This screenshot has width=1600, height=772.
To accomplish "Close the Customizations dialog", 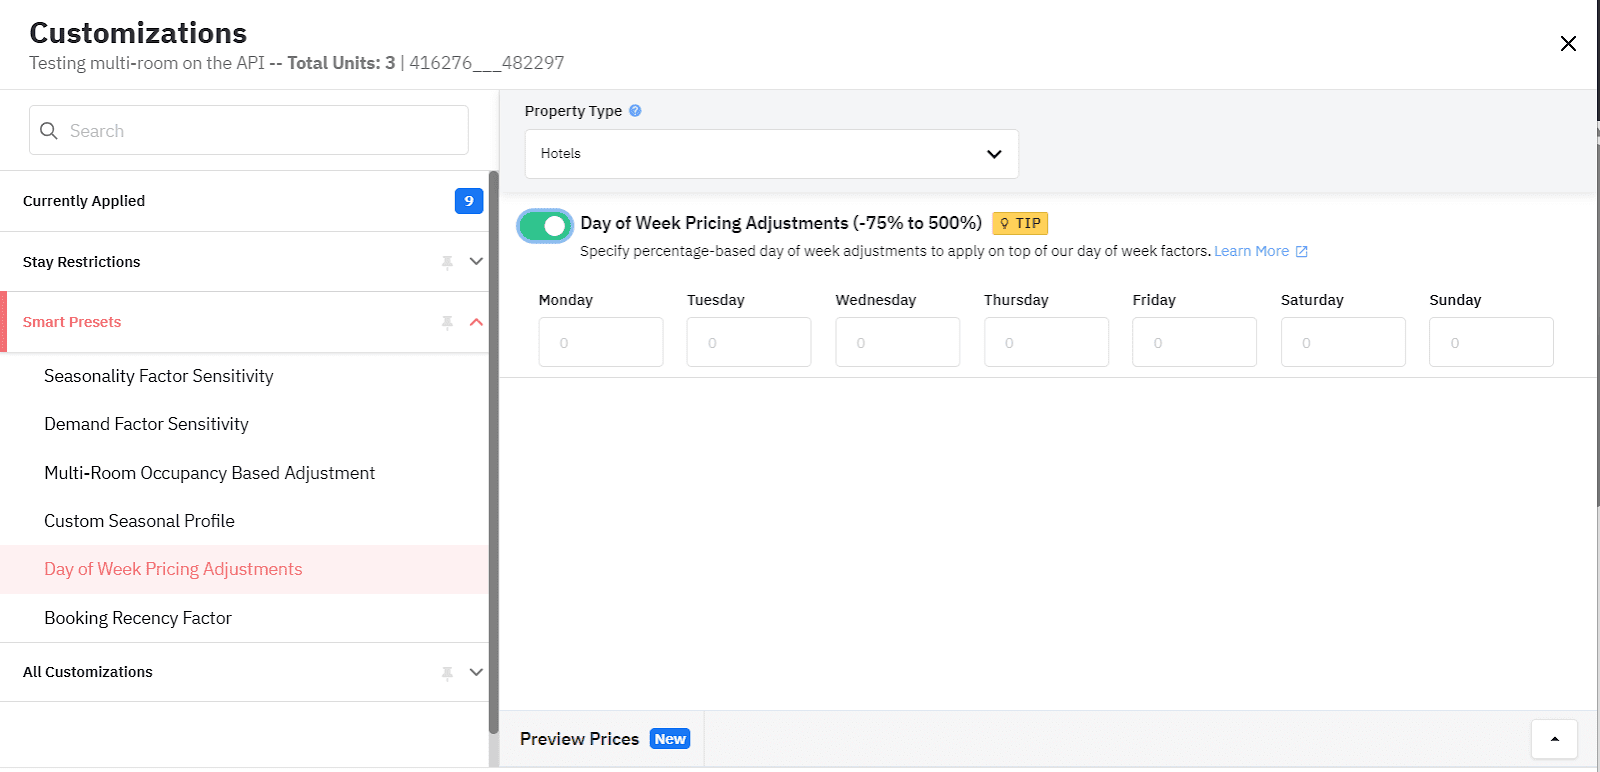I will [x=1568, y=43].
